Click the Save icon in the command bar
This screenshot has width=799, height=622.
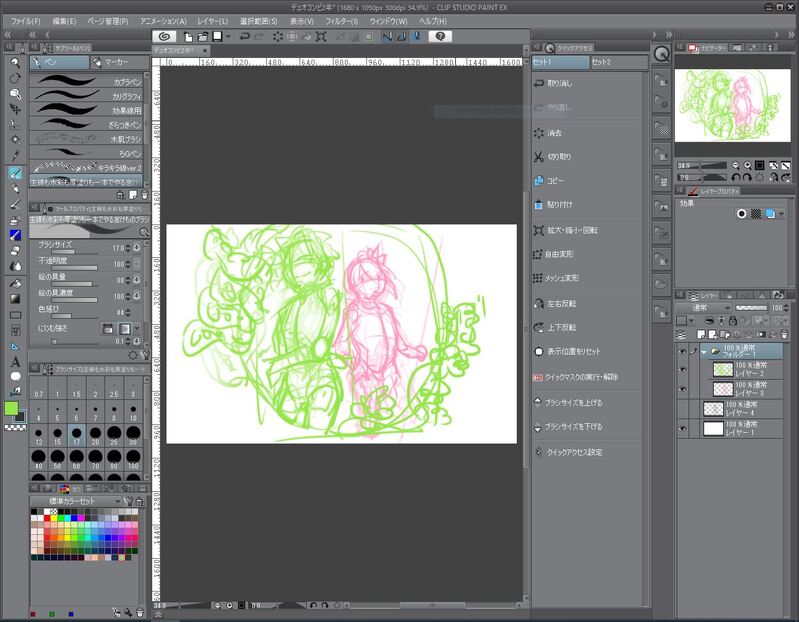tap(217, 37)
